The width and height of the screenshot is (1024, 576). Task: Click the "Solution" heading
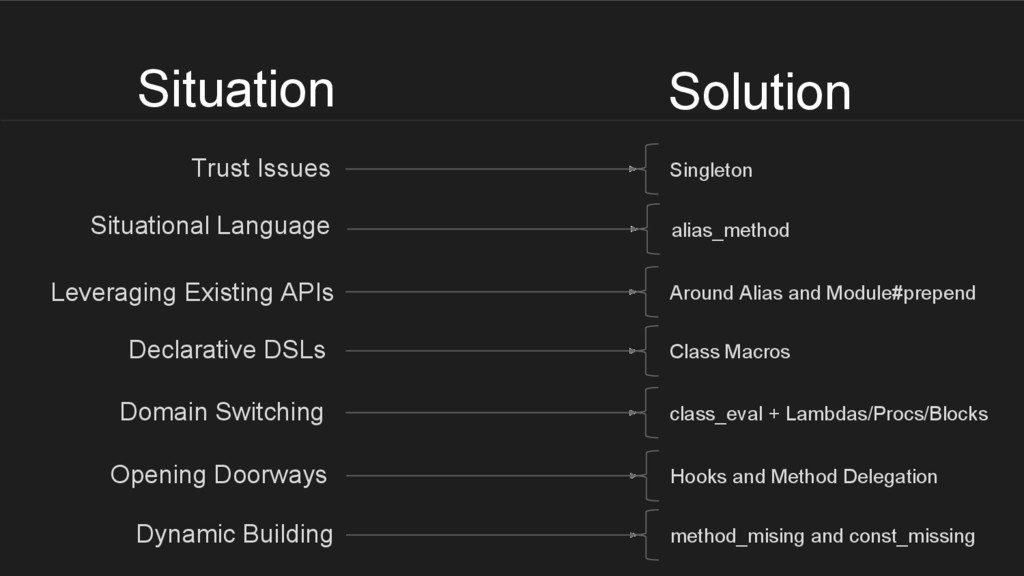[759, 92]
